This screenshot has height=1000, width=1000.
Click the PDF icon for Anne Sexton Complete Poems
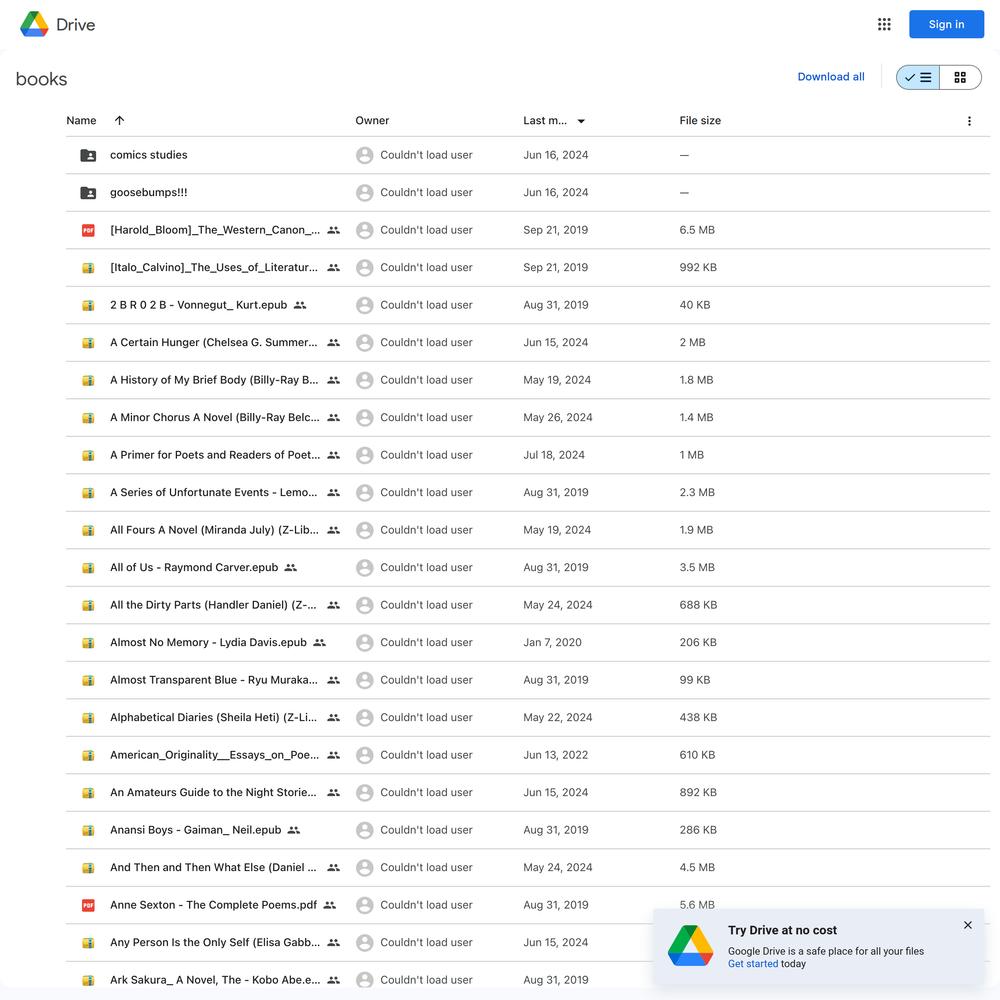click(88, 905)
